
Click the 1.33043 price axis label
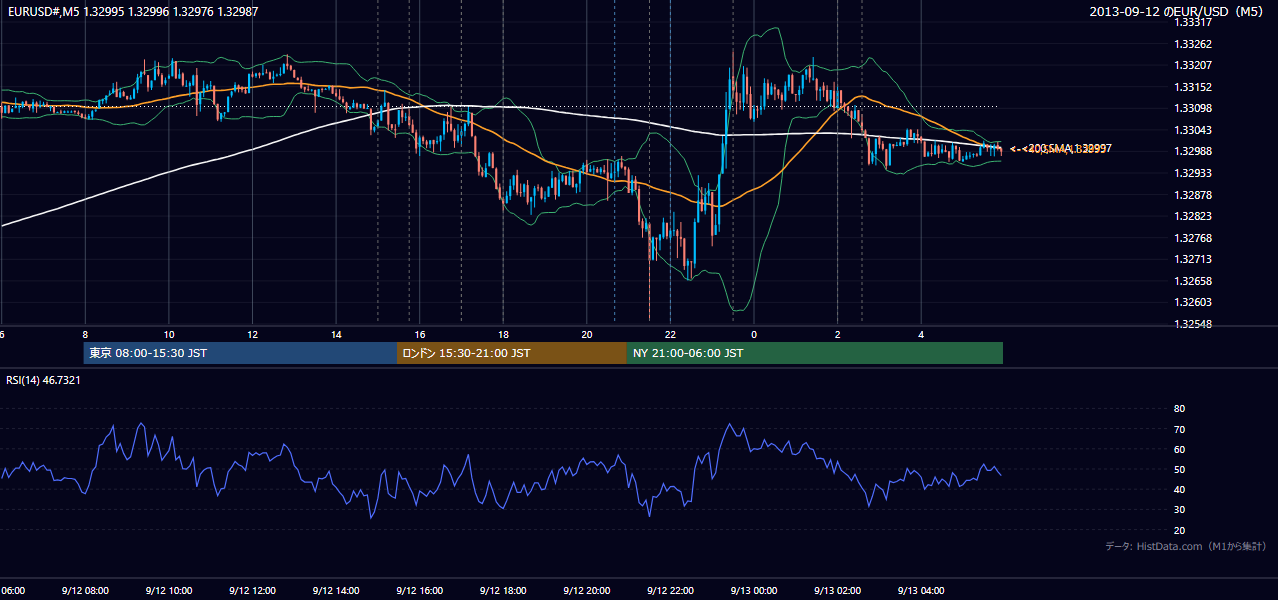pos(1193,130)
